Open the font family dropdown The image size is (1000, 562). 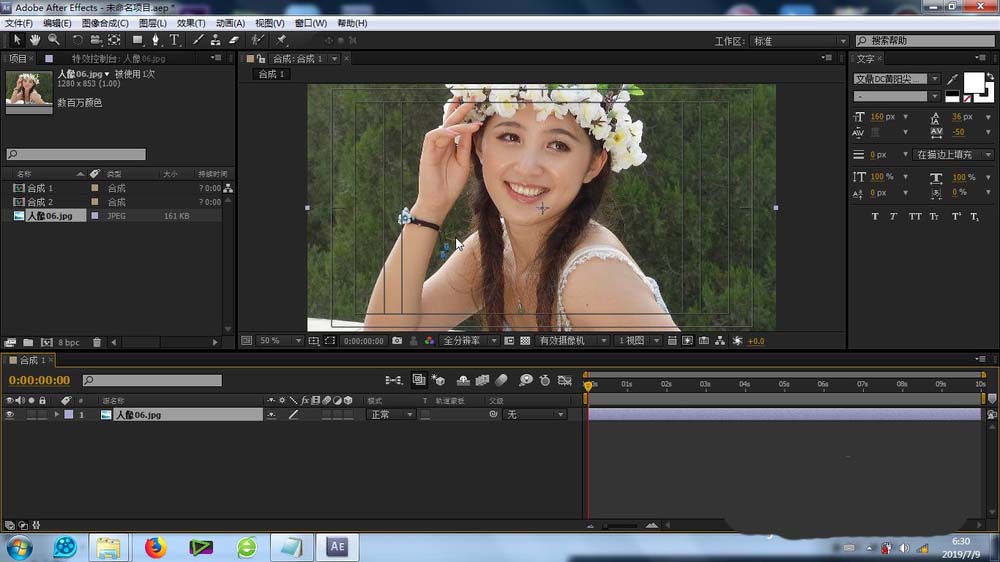896,79
